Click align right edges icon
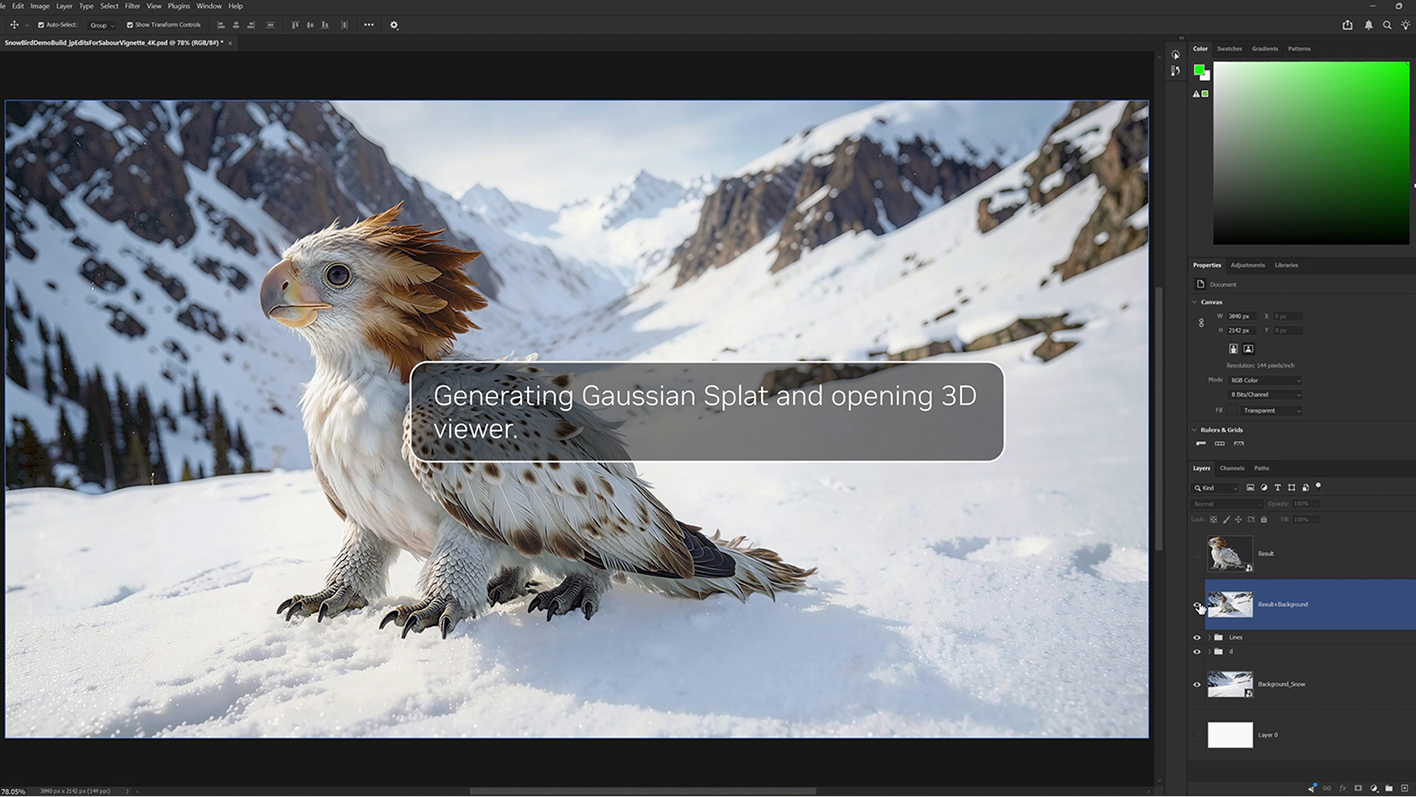 click(x=251, y=25)
